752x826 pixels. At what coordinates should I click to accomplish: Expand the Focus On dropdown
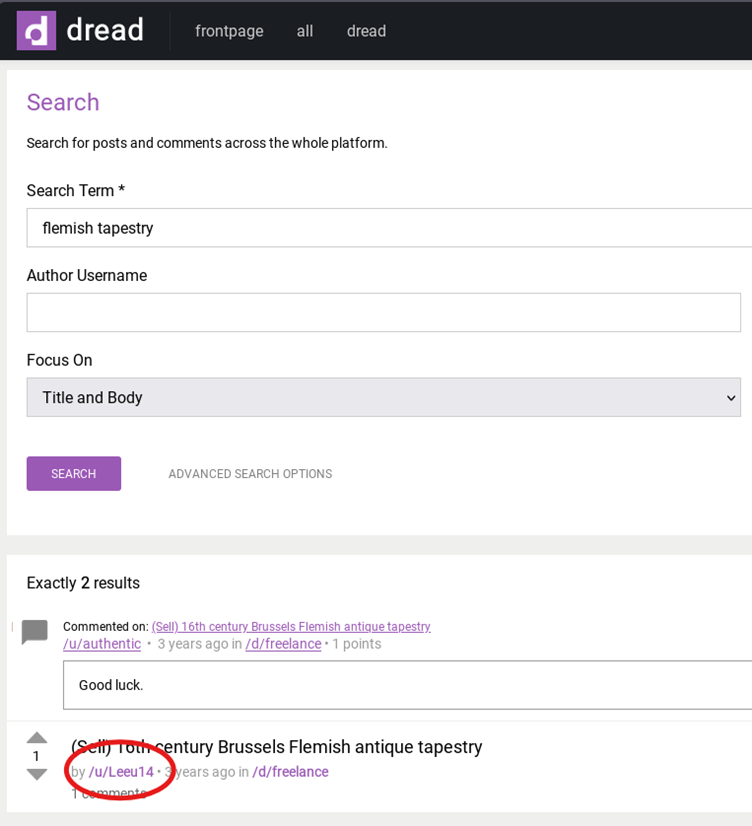(x=384, y=397)
